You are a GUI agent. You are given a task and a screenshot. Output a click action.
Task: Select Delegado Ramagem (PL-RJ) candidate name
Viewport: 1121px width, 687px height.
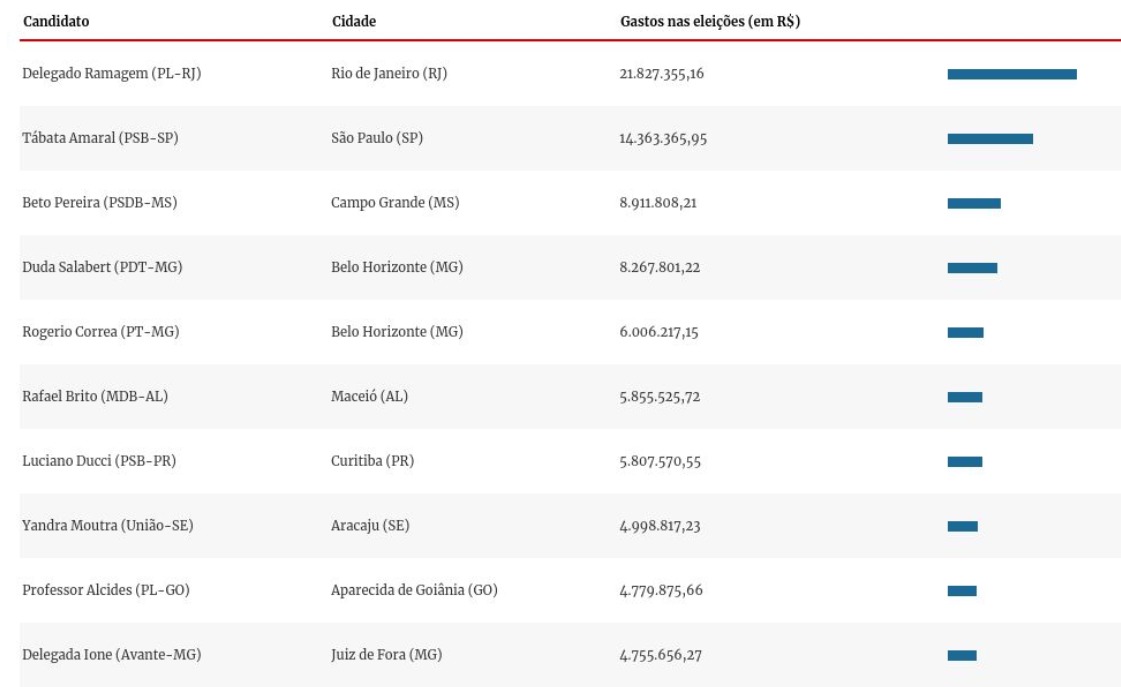[x=112, y=74]
